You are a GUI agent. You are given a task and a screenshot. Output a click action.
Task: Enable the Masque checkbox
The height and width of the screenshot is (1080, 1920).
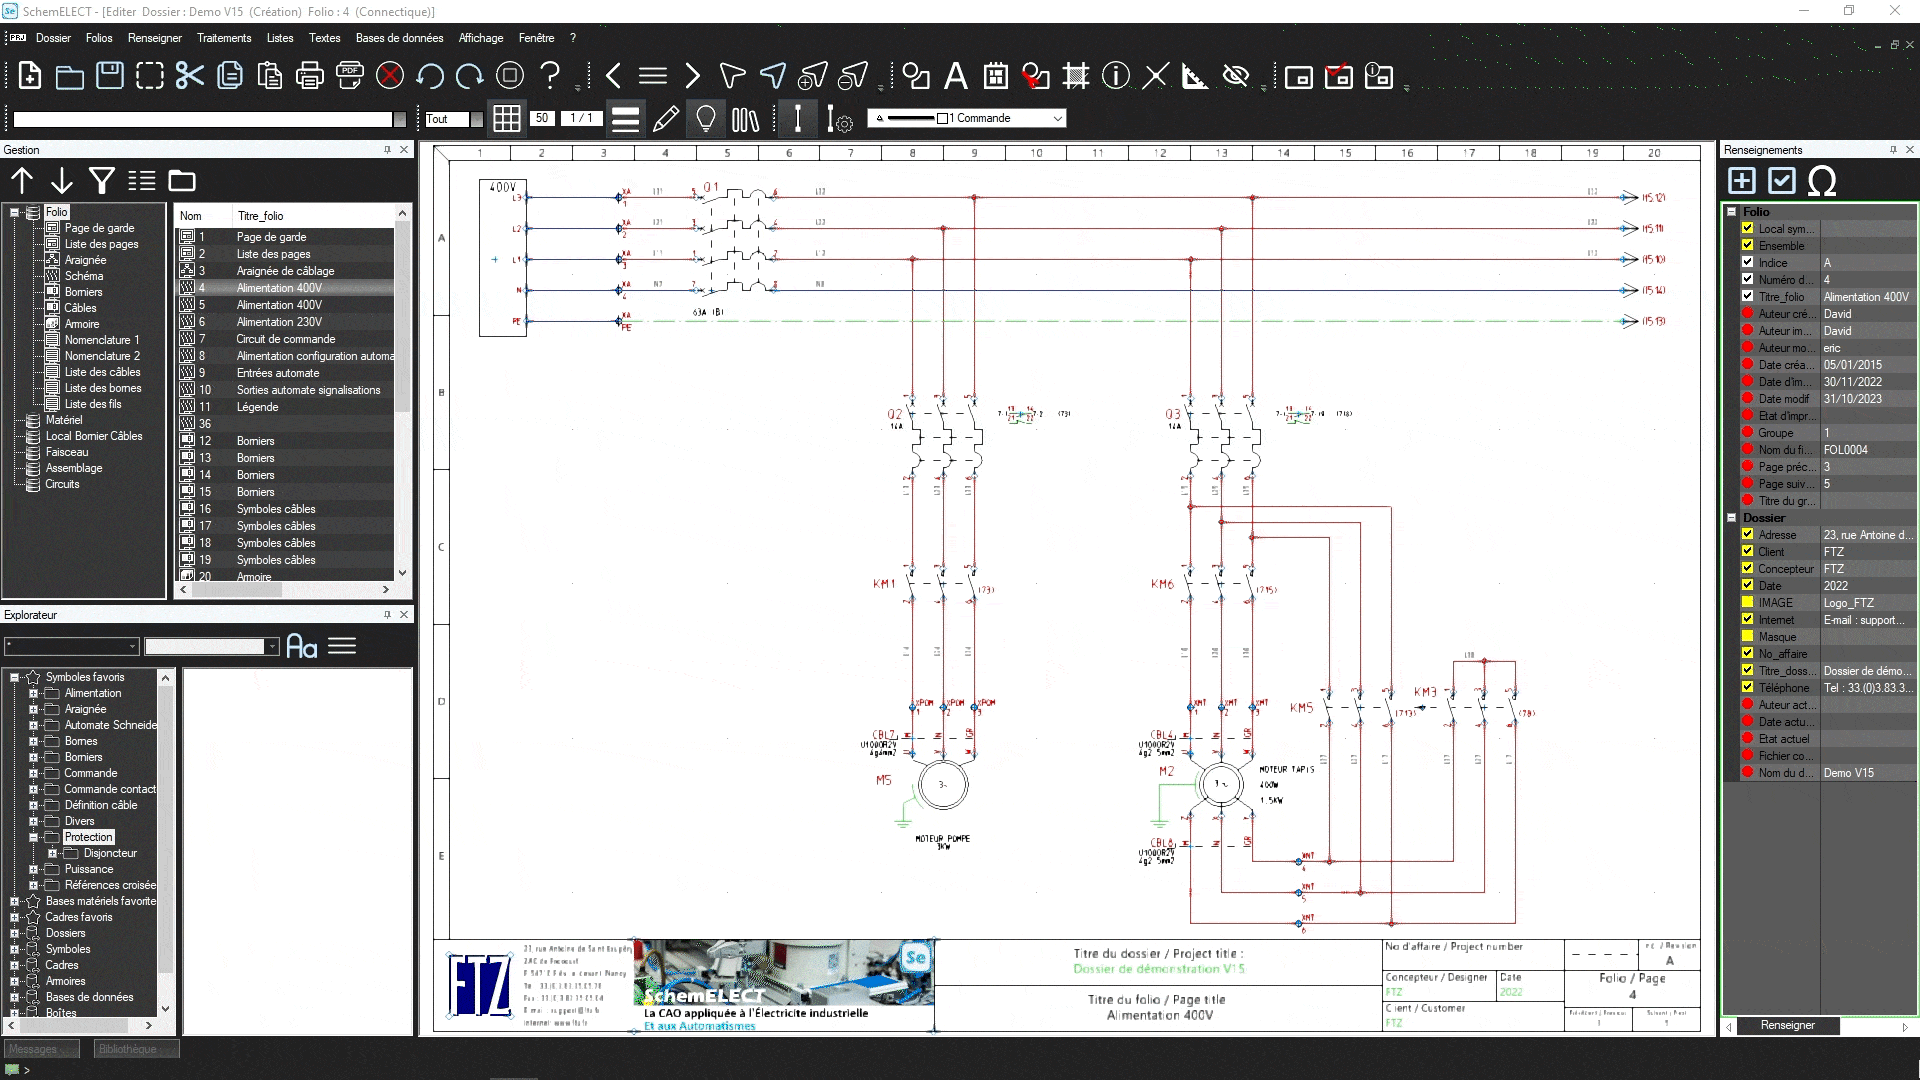click(x=1747, y=636)
